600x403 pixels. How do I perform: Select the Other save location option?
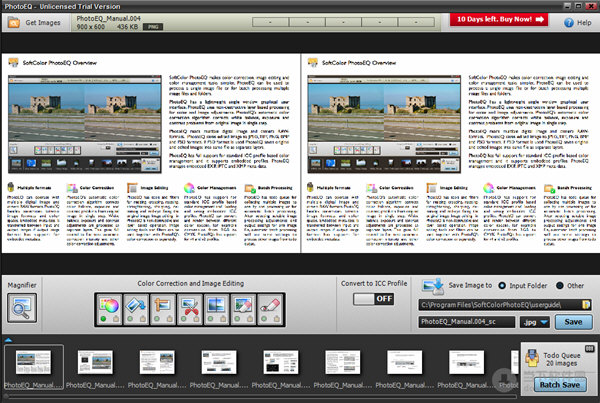562,286
